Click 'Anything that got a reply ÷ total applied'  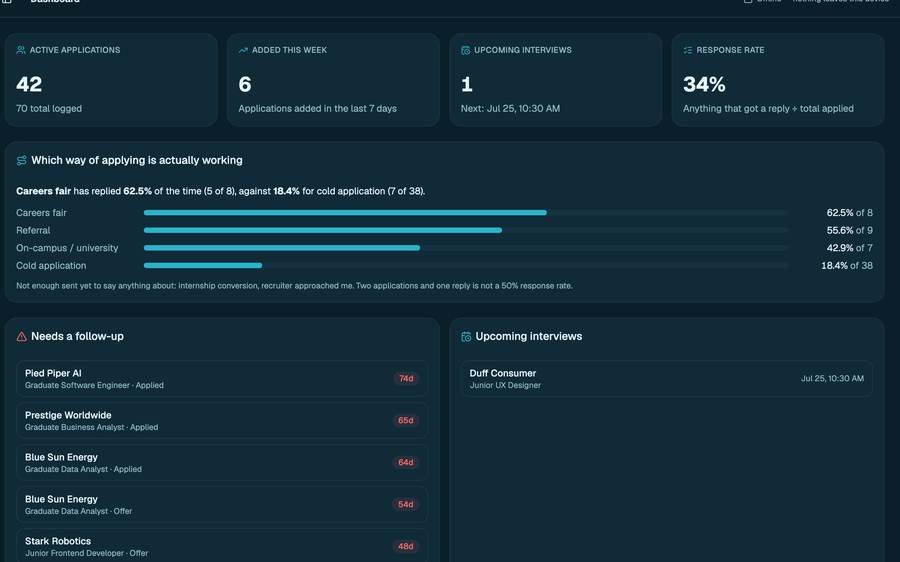pyautogui.click(x=768, y=108)
